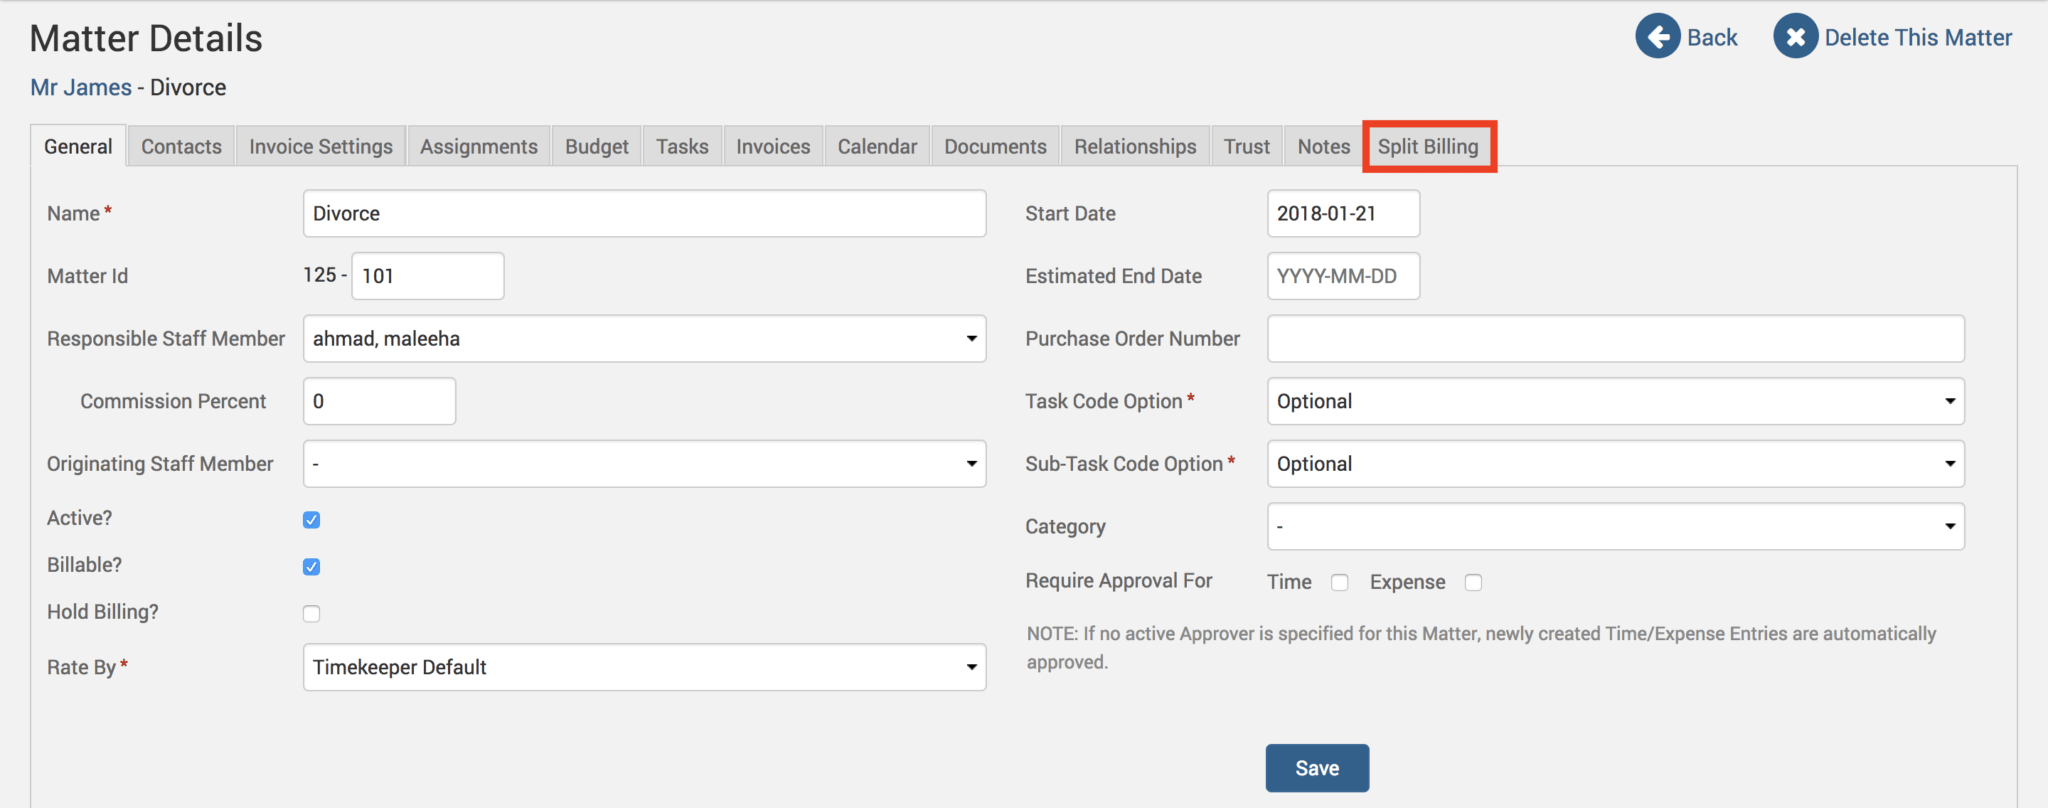Select the Documents tab
Viewport: 2048px width, 808px height.
point(995,147)
